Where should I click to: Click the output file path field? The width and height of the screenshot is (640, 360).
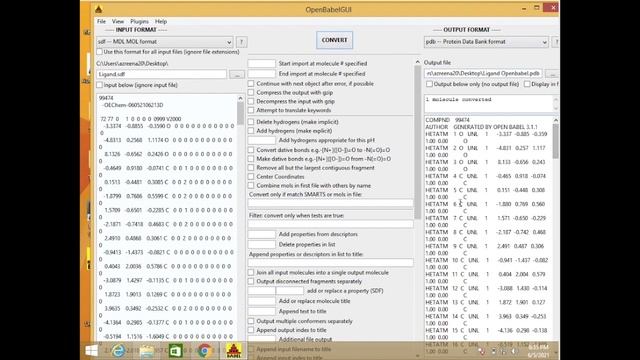(x=484, y=73)
